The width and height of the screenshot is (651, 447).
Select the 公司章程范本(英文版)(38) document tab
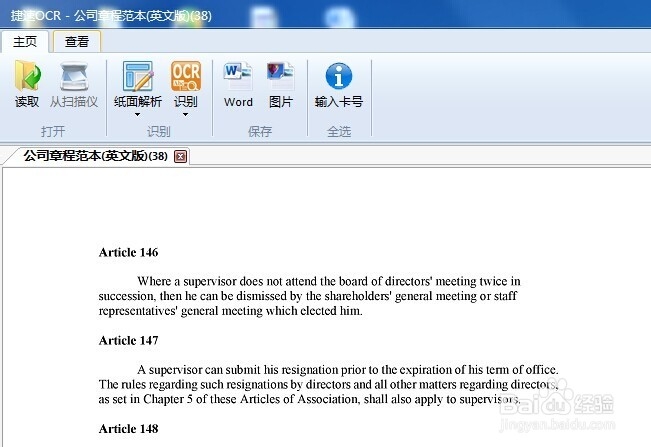pyautogui.click(x=95, y=156)
